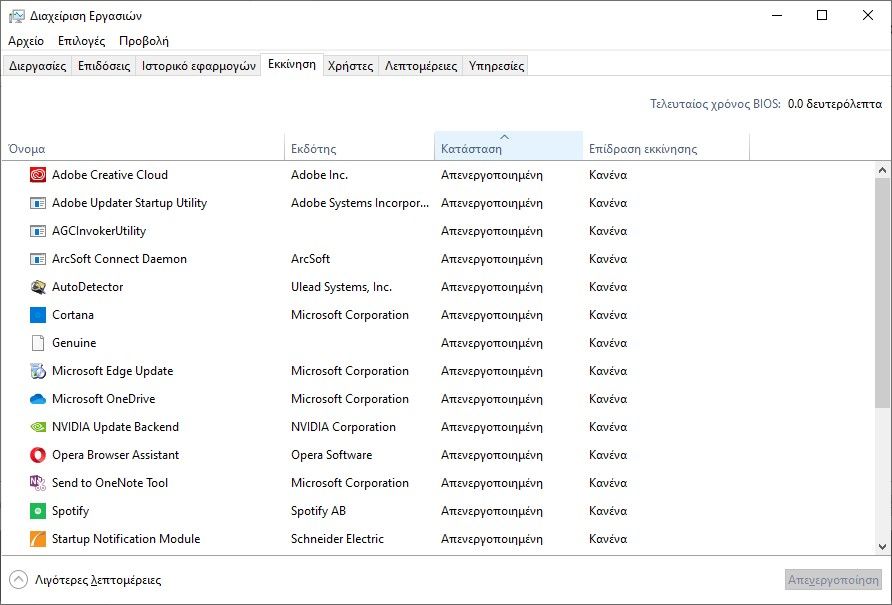Select the Adobe Updater Startup Utility name

click(x=129, y=203)
